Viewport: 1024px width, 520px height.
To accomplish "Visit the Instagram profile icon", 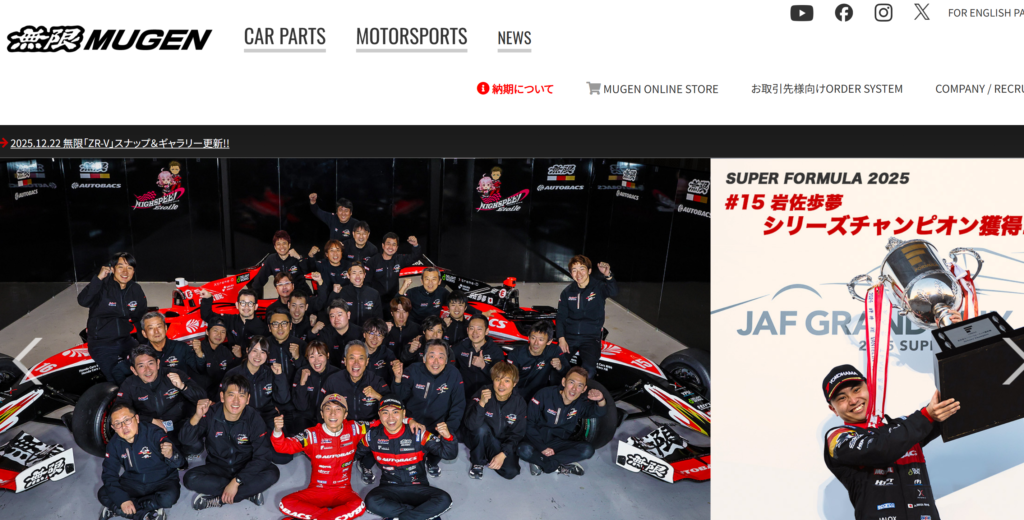I will [x=883, y=12].
